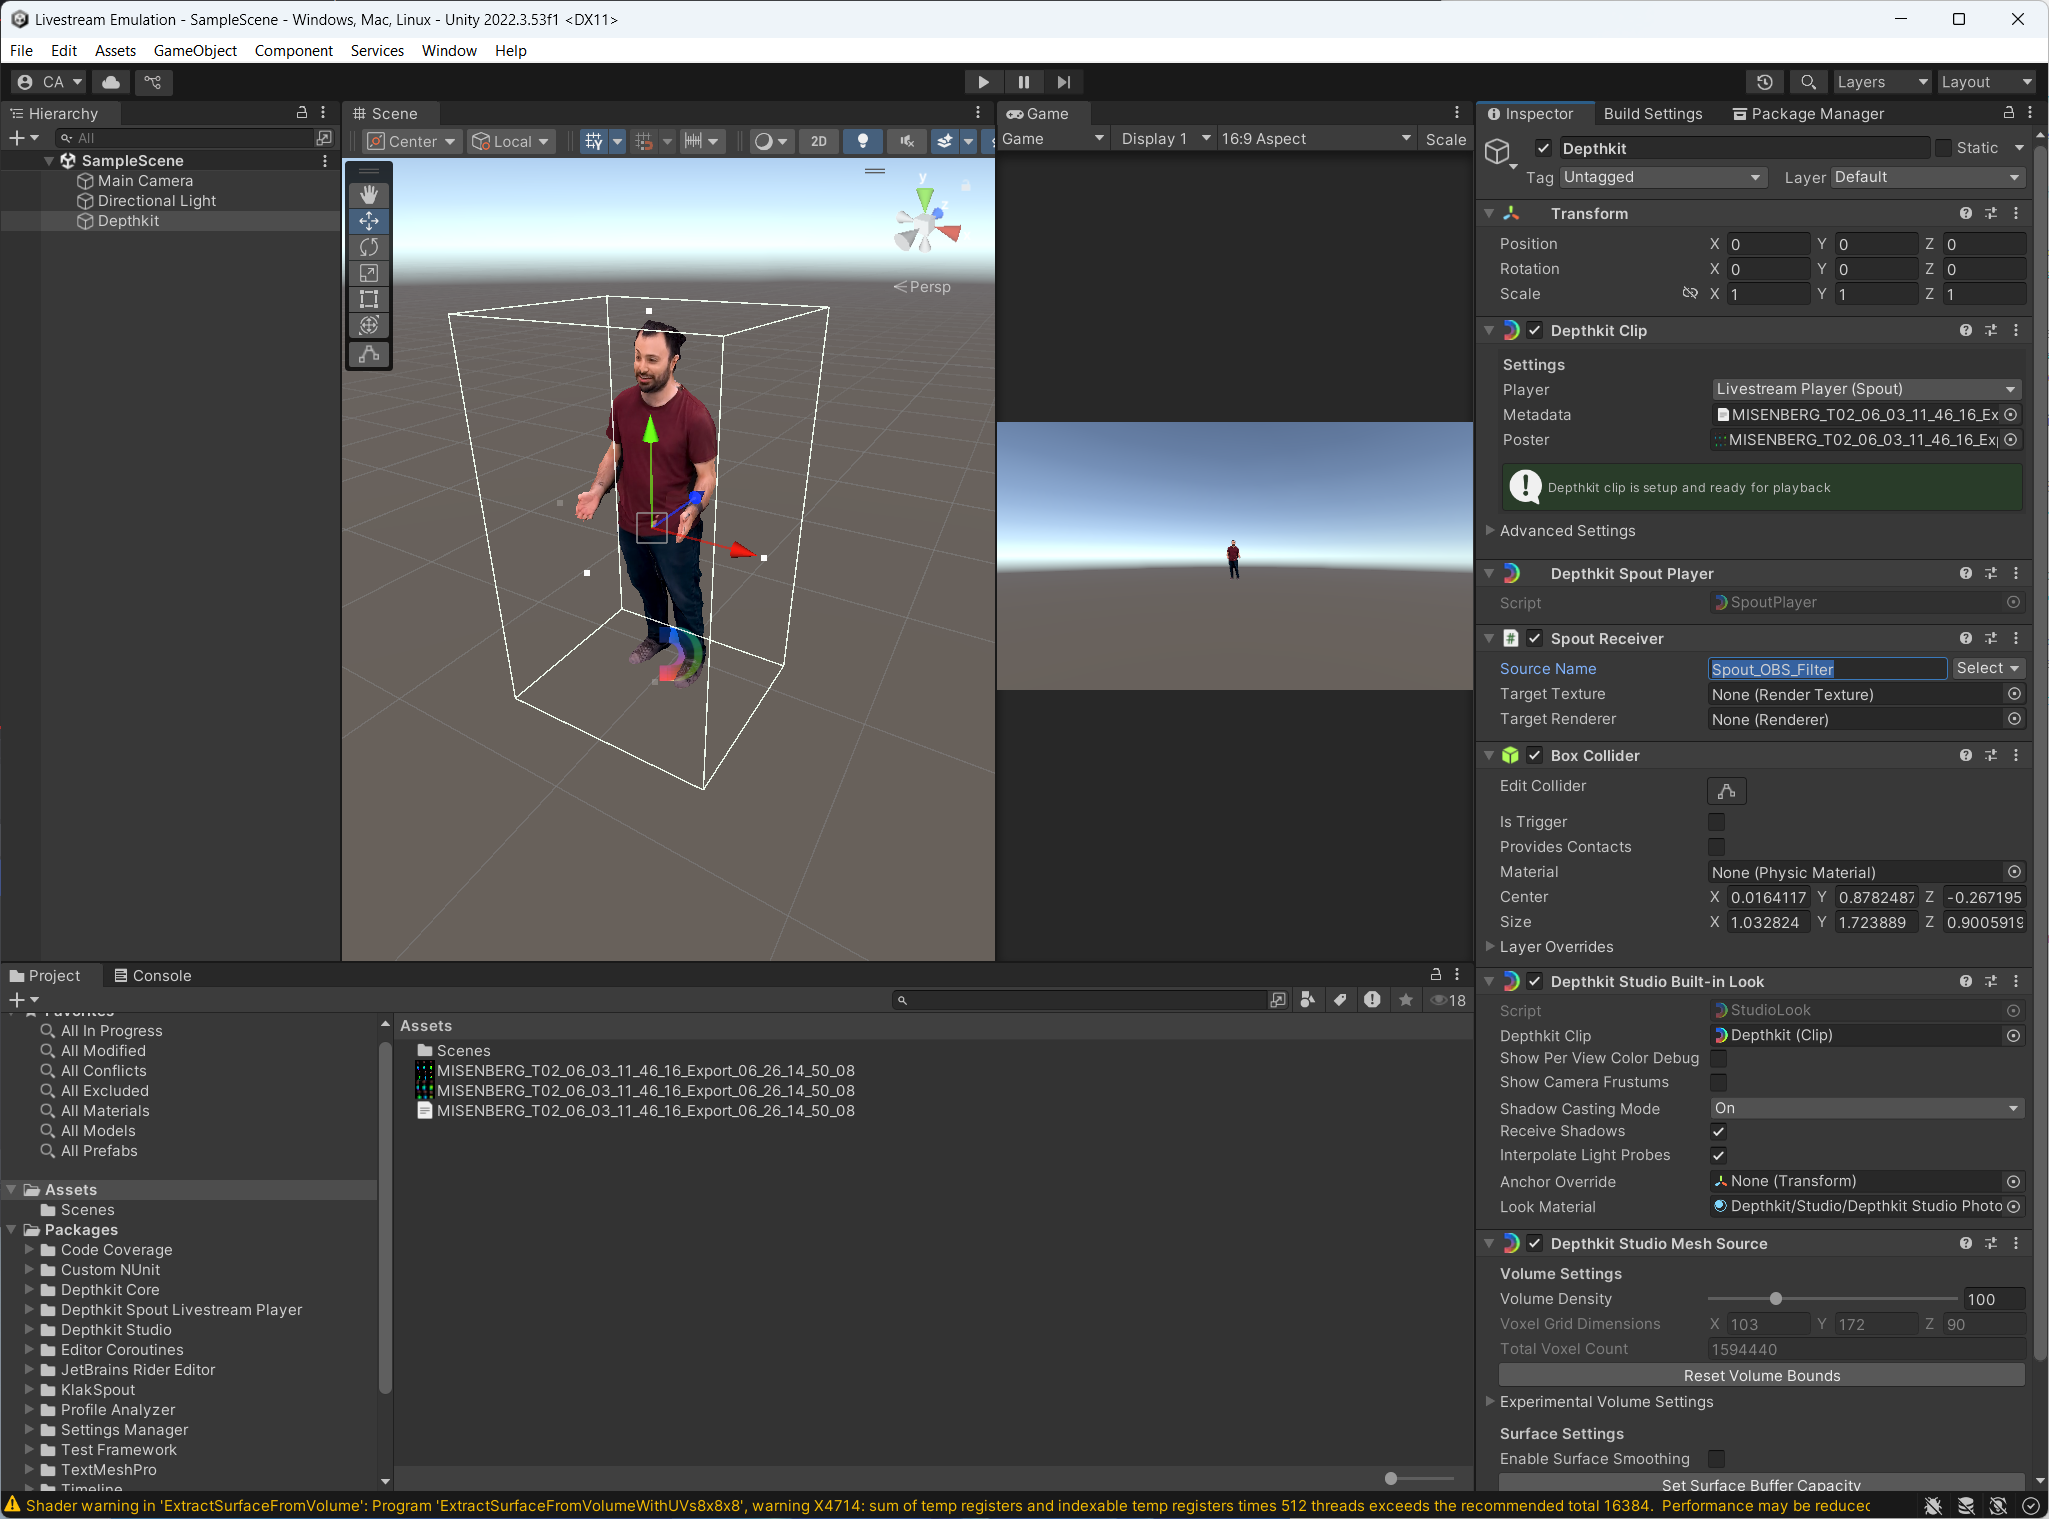Open the Undo History icon
2049x1519 pixels.
[1765, 82]
